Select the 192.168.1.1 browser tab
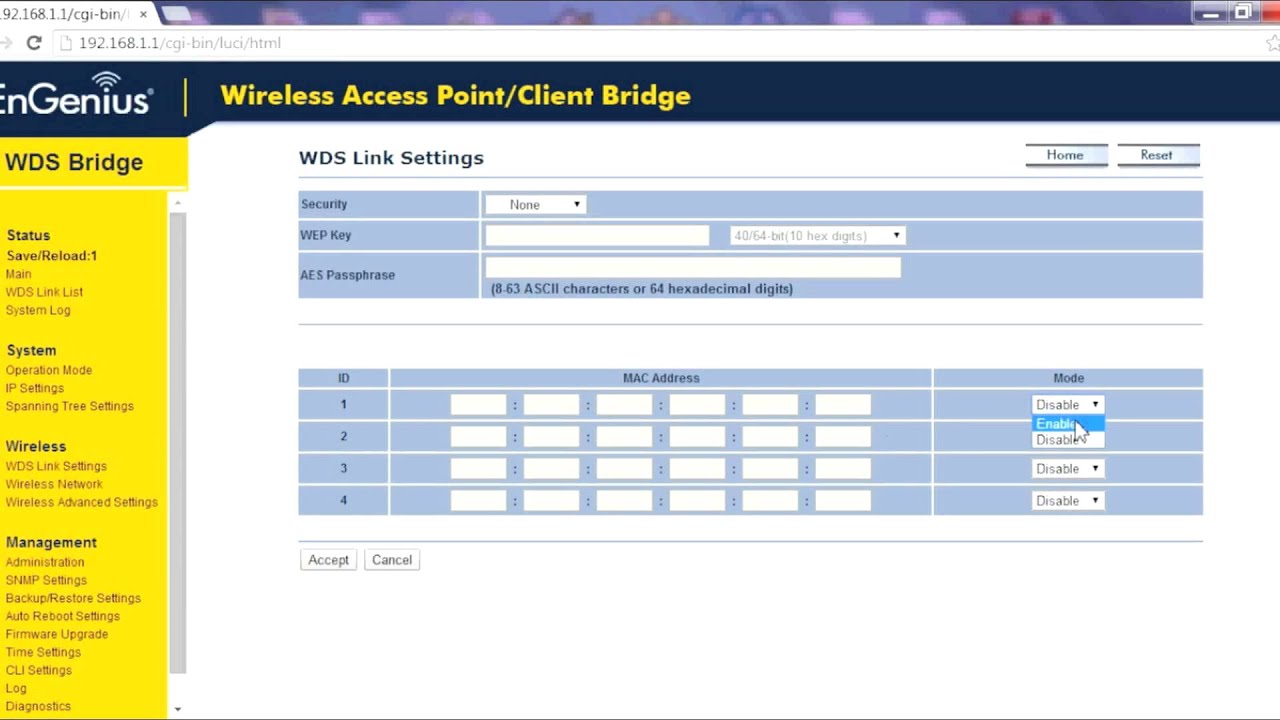Screen dimensions: 1280x720 (x=68, y=14)
